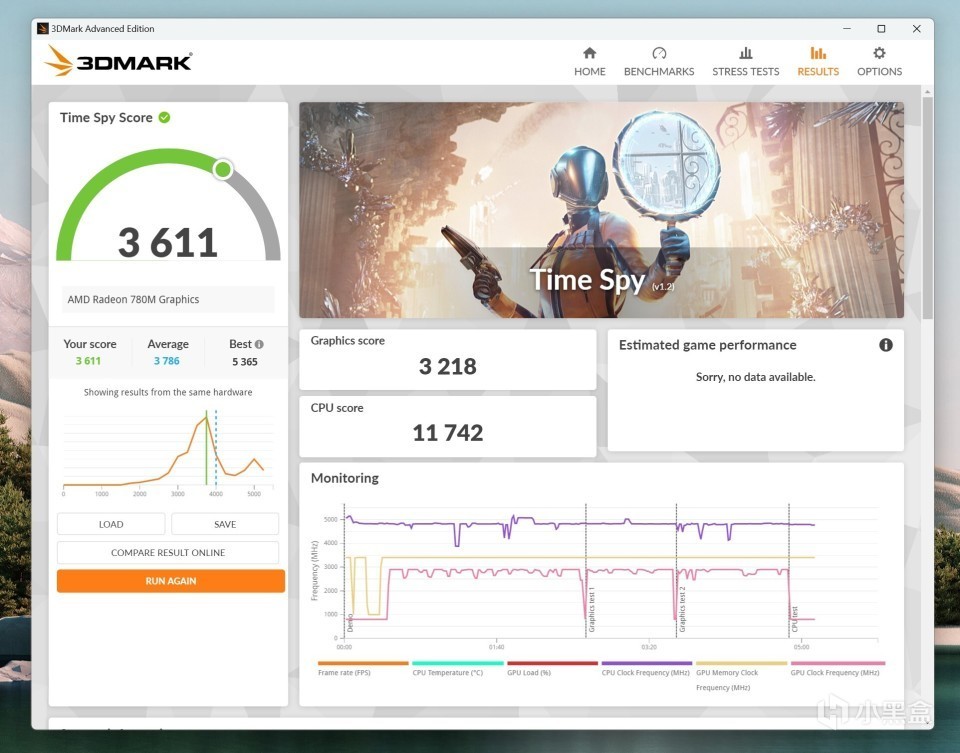Open Estimated game performance info icon
Screen dimensions: 960x753
click(x=885, y=345)
